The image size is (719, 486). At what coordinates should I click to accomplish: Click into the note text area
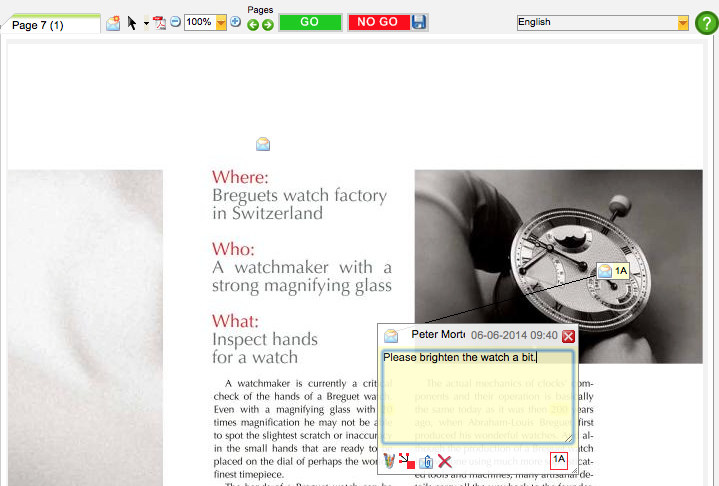[478, 397]
